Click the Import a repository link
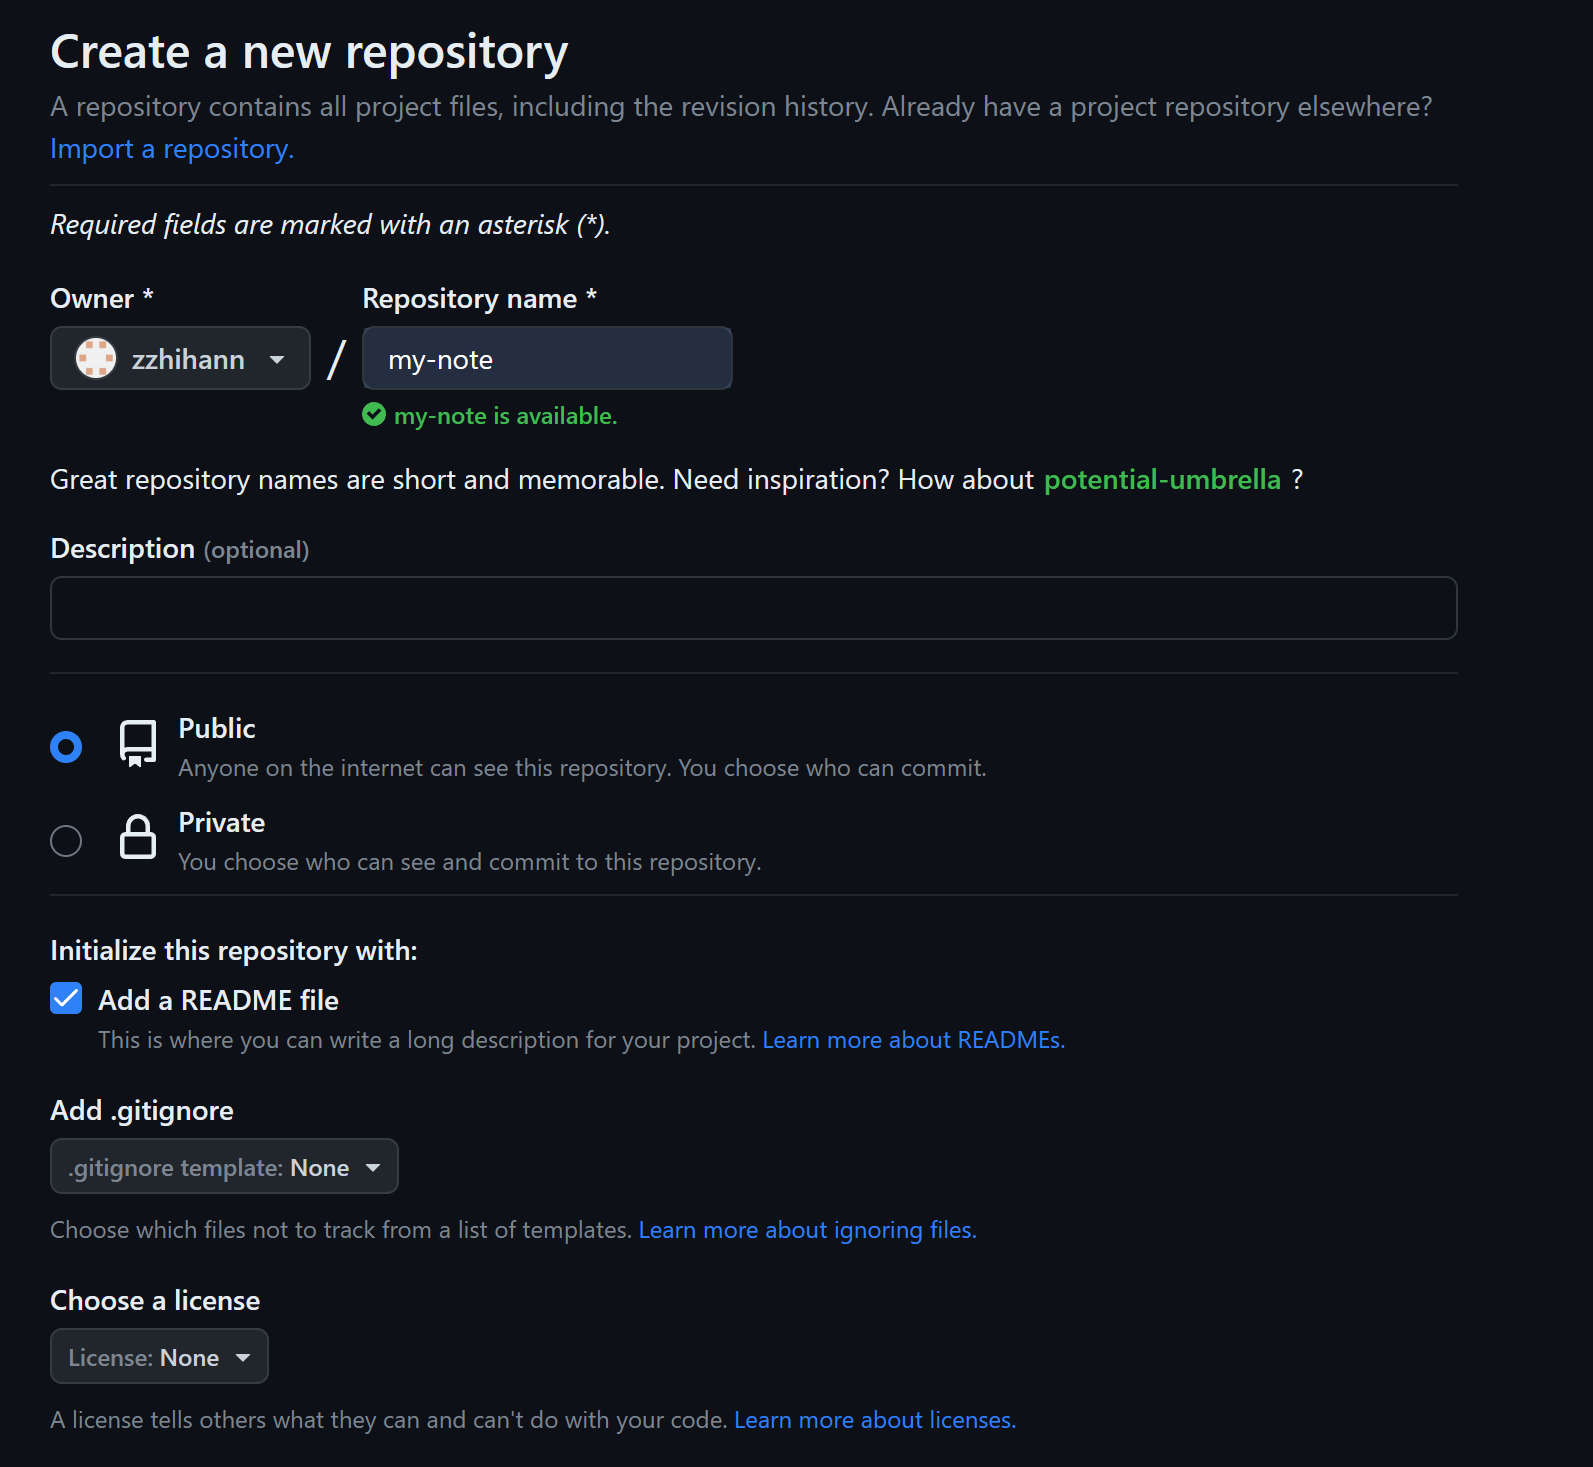The width and height of the screenshot is (1593, 1467). click(x=172, y=149)
